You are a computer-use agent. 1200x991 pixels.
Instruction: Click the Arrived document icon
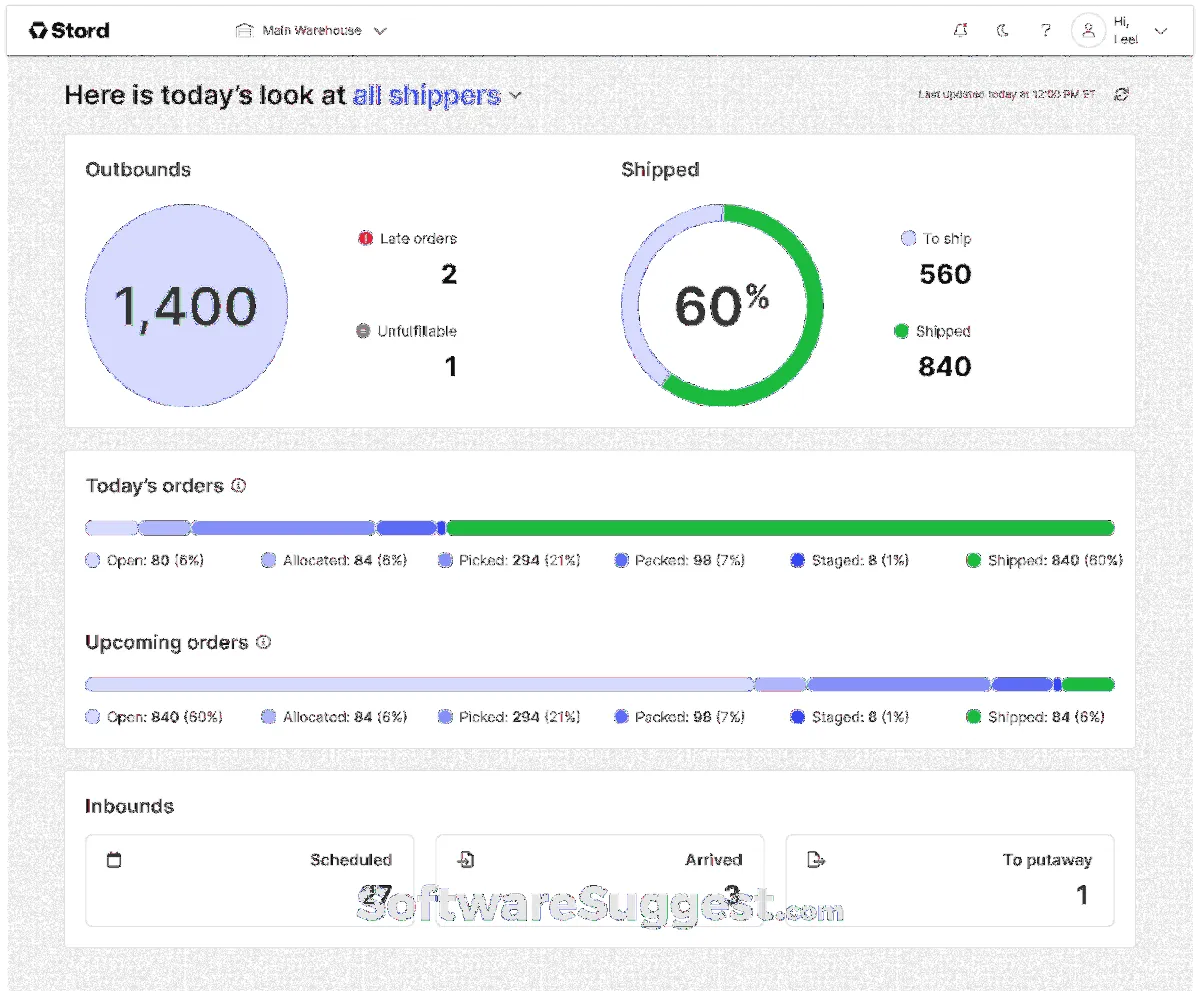[x=465, y=860]
